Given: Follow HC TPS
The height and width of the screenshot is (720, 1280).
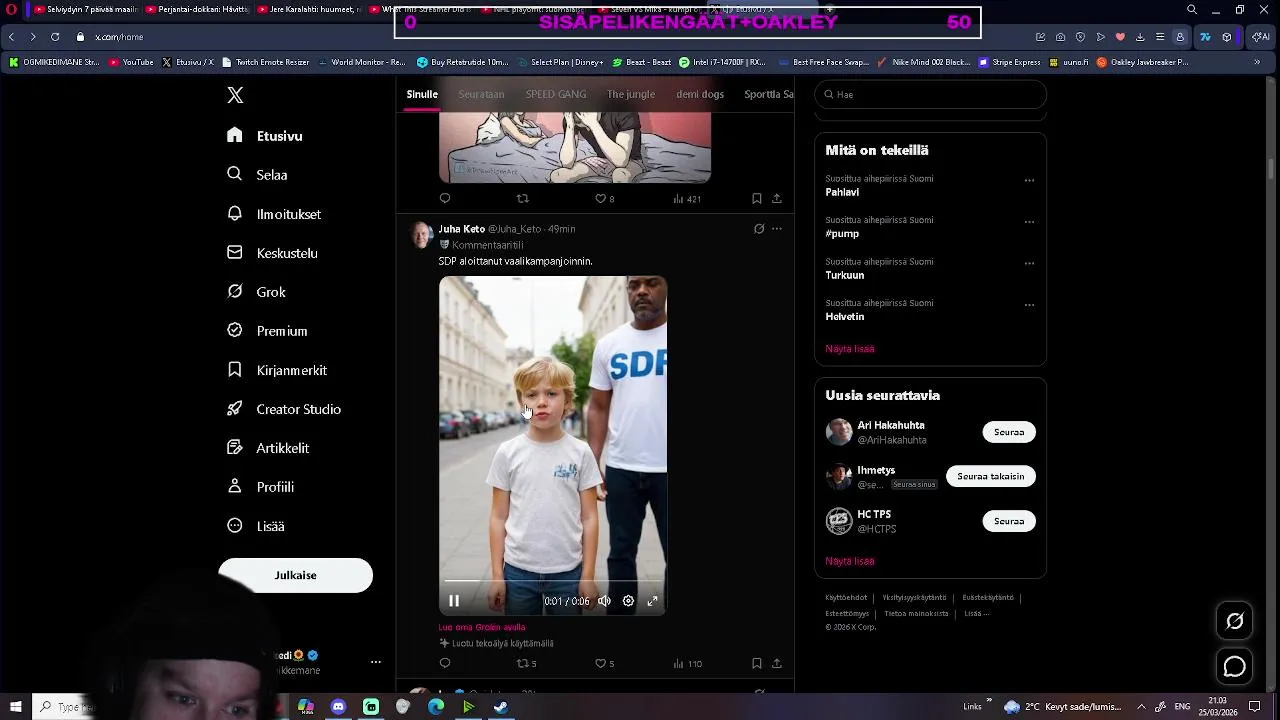Looking at the screenshot, I should click(1009, 521).
